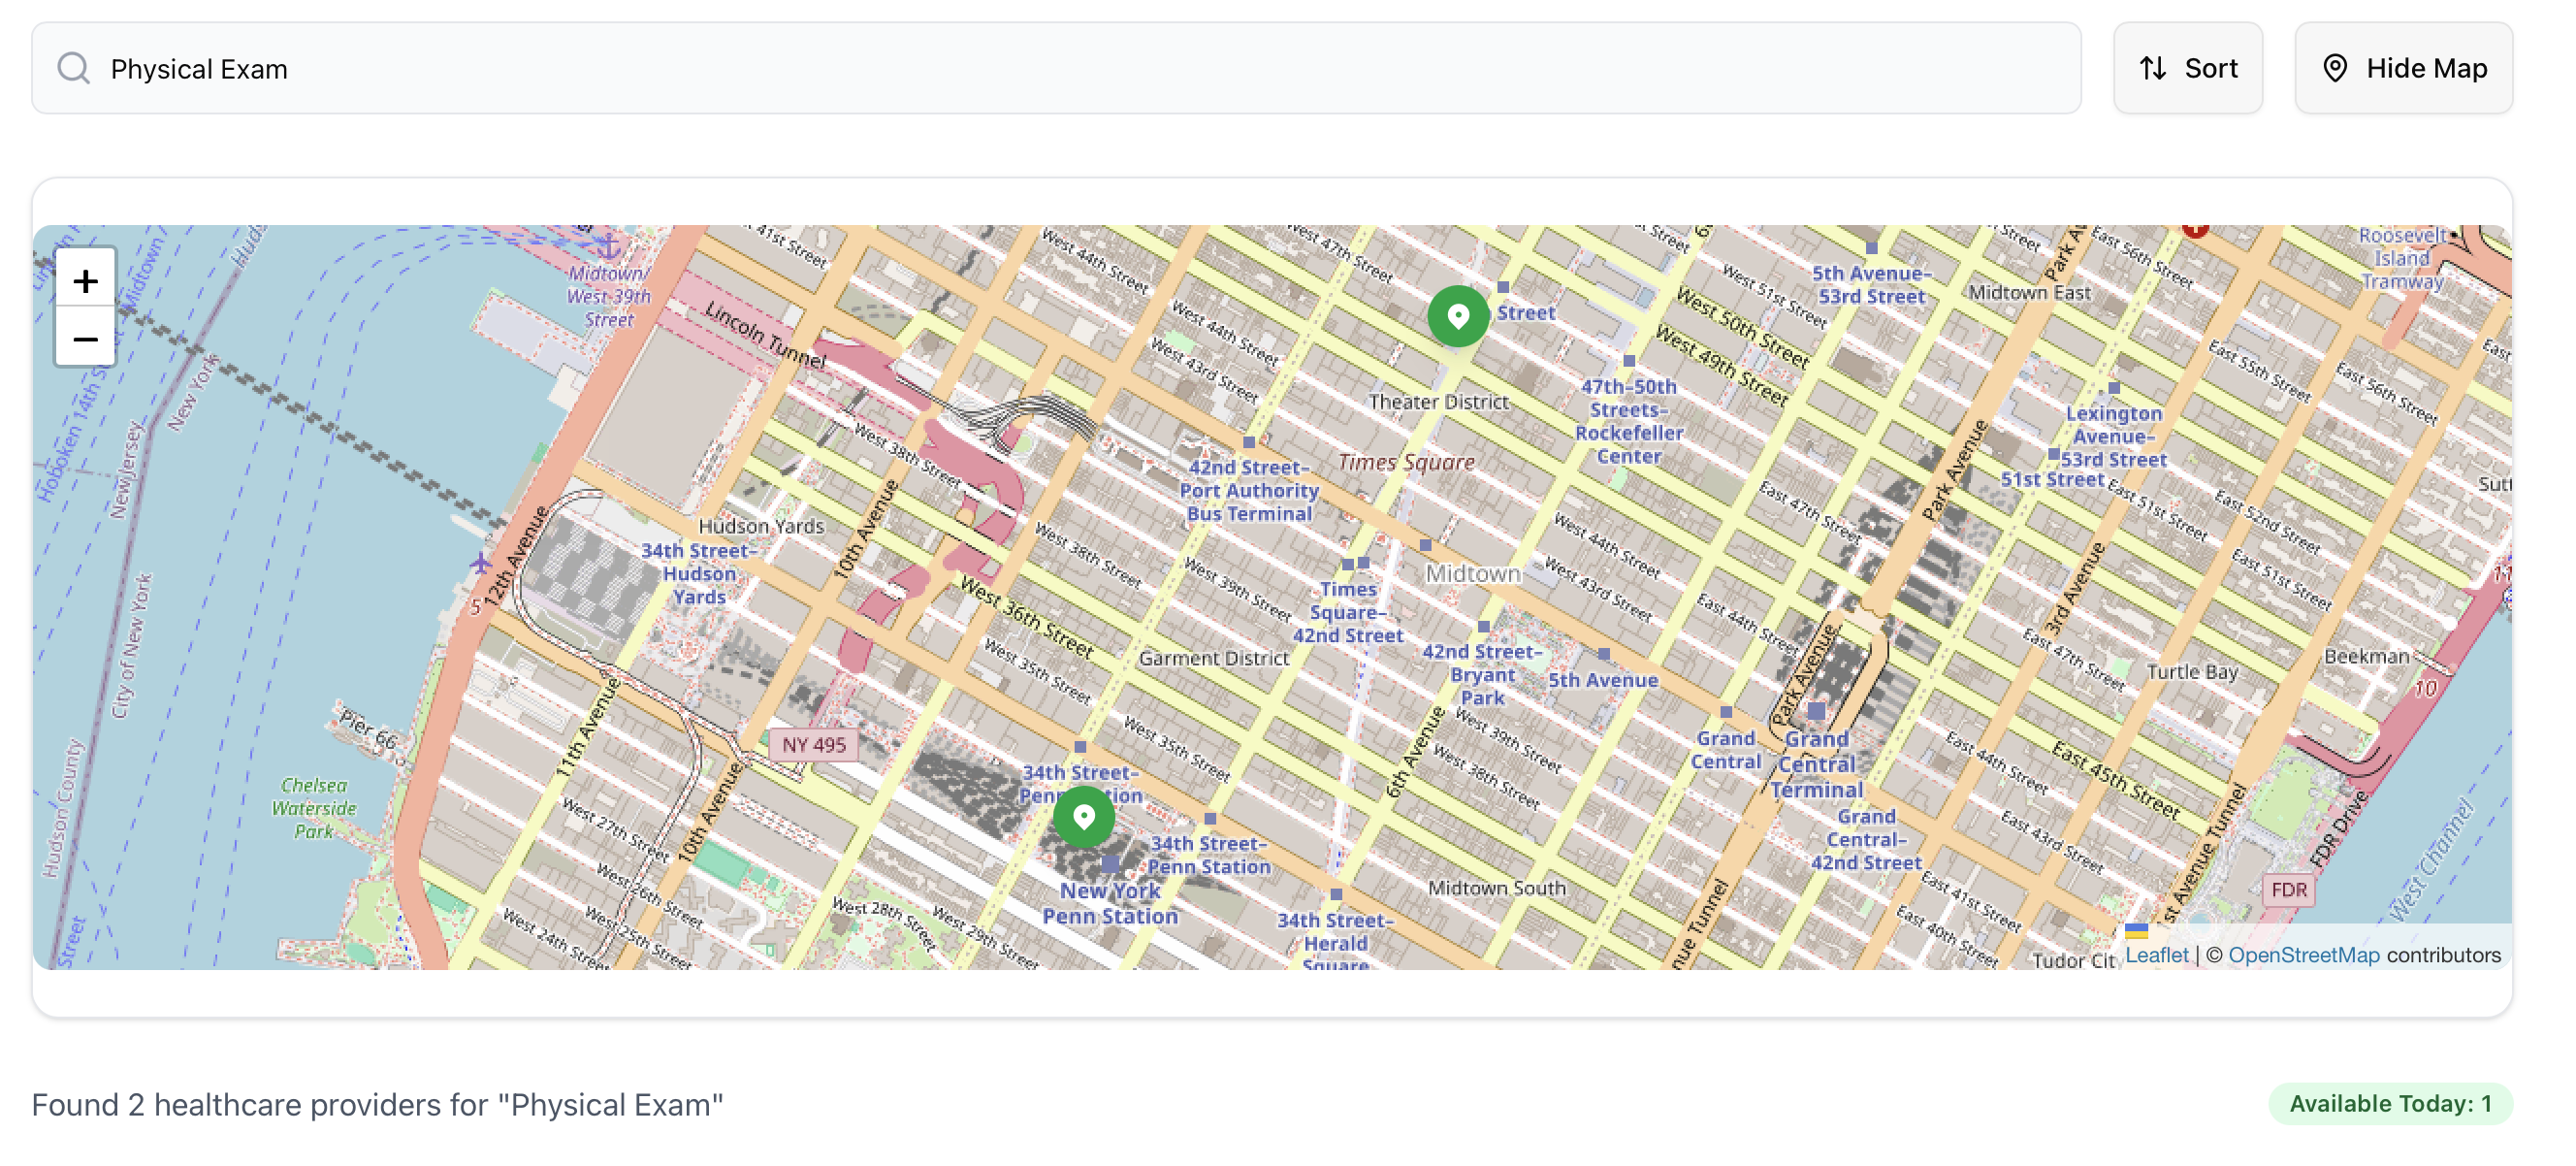The width and height of the screenshot is (2576, 1166).
Task: Open the Leaflet attribution link
Action: pos(2156,954)
